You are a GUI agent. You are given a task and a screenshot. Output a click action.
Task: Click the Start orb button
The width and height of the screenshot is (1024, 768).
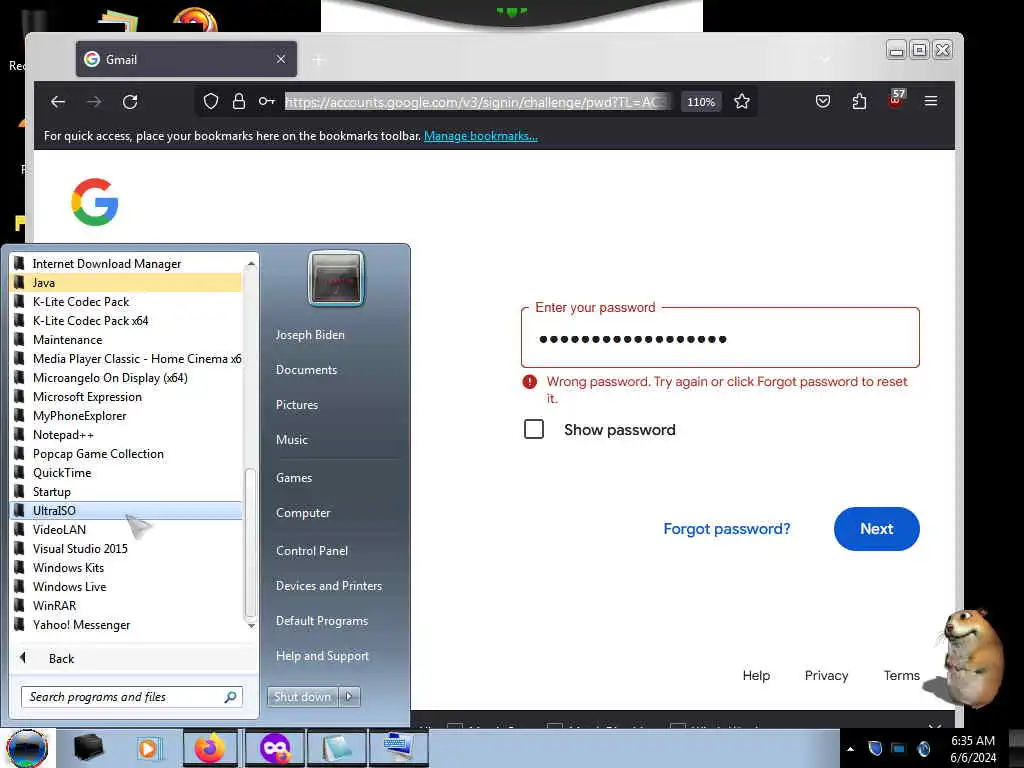point(27,748)
